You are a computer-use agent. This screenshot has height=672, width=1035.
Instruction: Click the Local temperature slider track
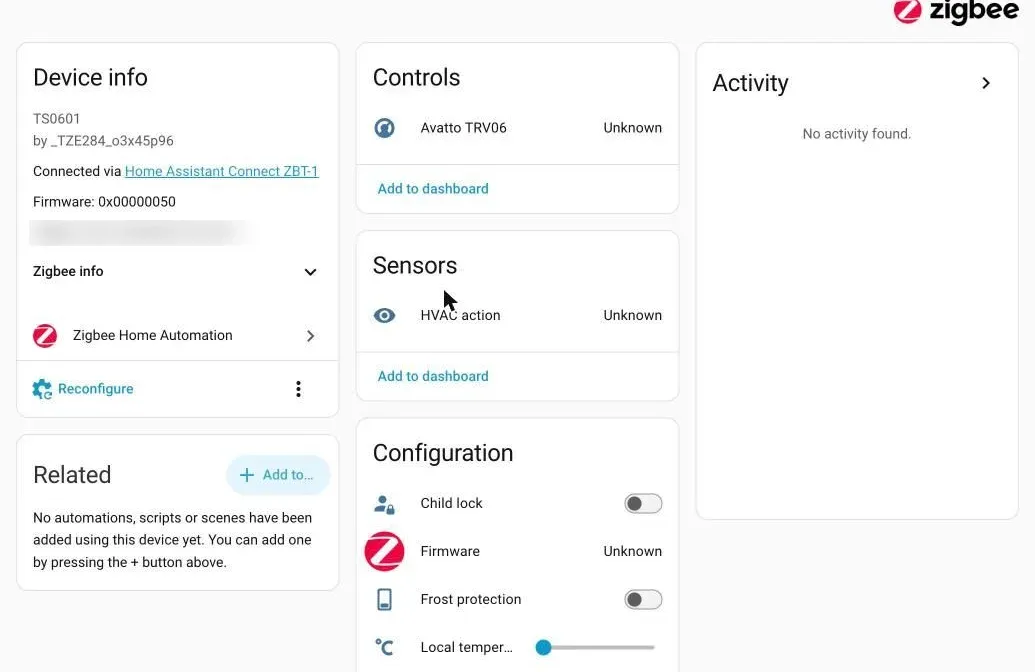click(595, 648)
